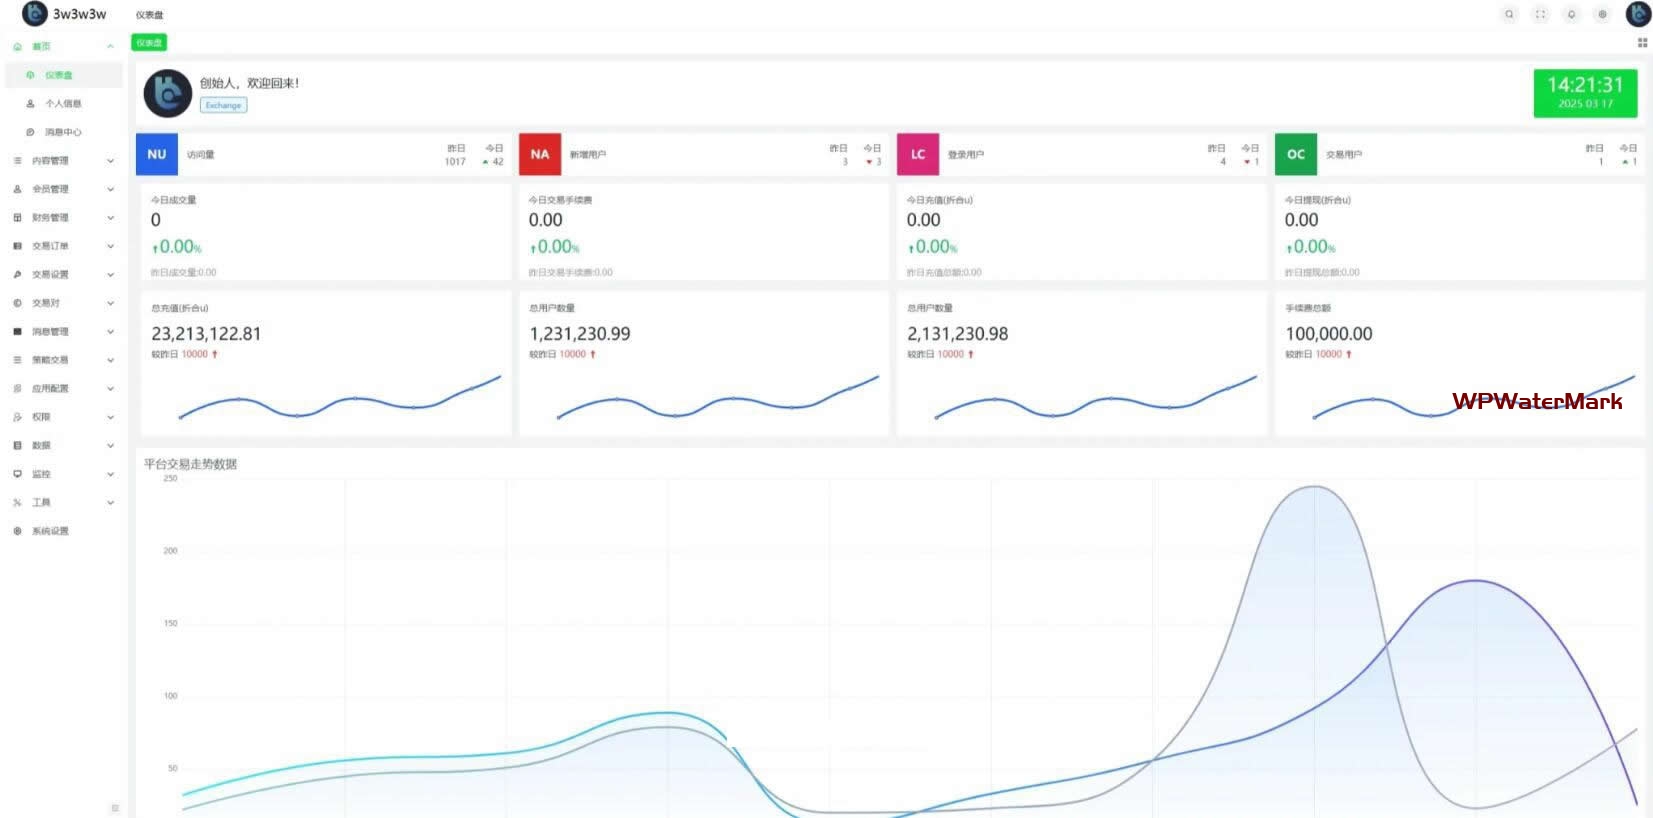
Task: Expand the 财务管理 sidebar menu
Action: 60,218
